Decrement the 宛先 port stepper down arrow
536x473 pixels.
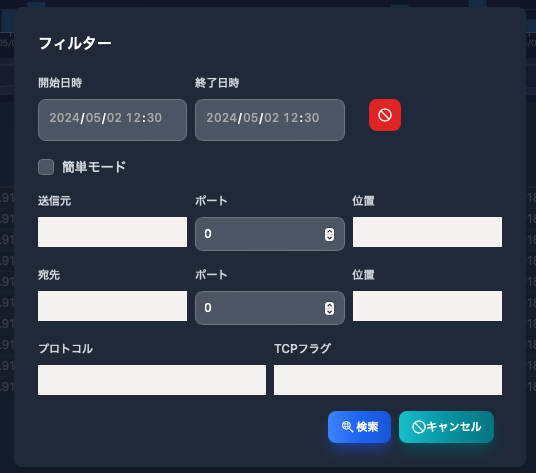[x=329, y=311]
